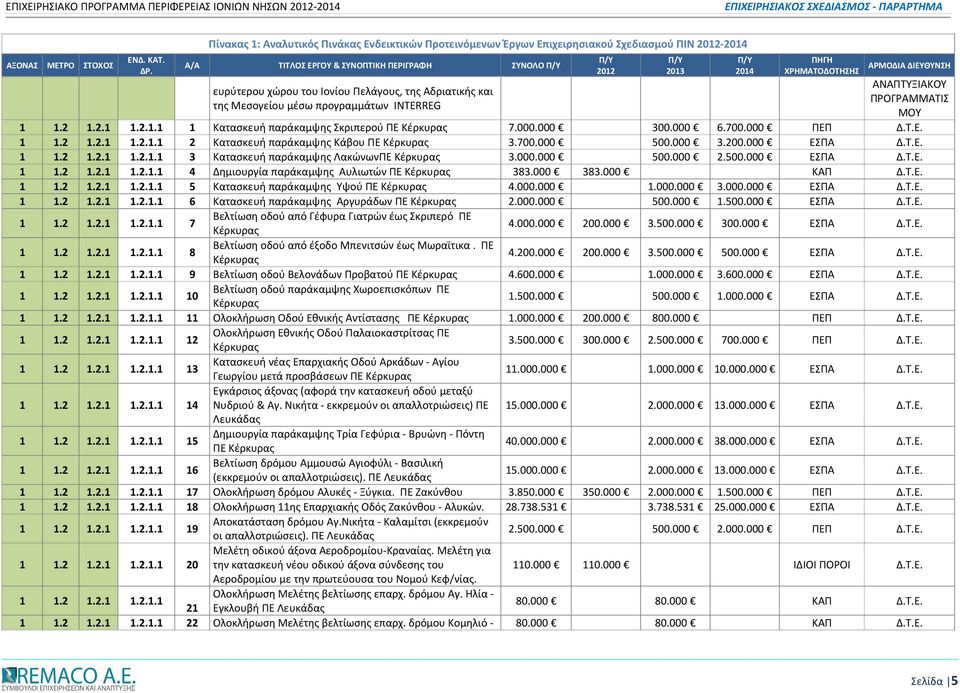Click the 'ΣΤΟΧΟΣ' column header
The image size is (960, 693).
pos(98,66)
